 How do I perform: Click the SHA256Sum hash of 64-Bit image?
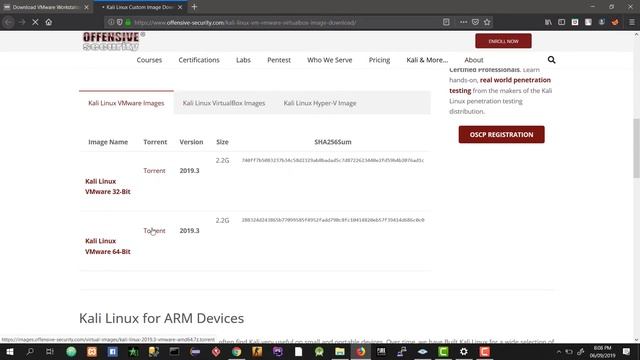coord(333,220)
